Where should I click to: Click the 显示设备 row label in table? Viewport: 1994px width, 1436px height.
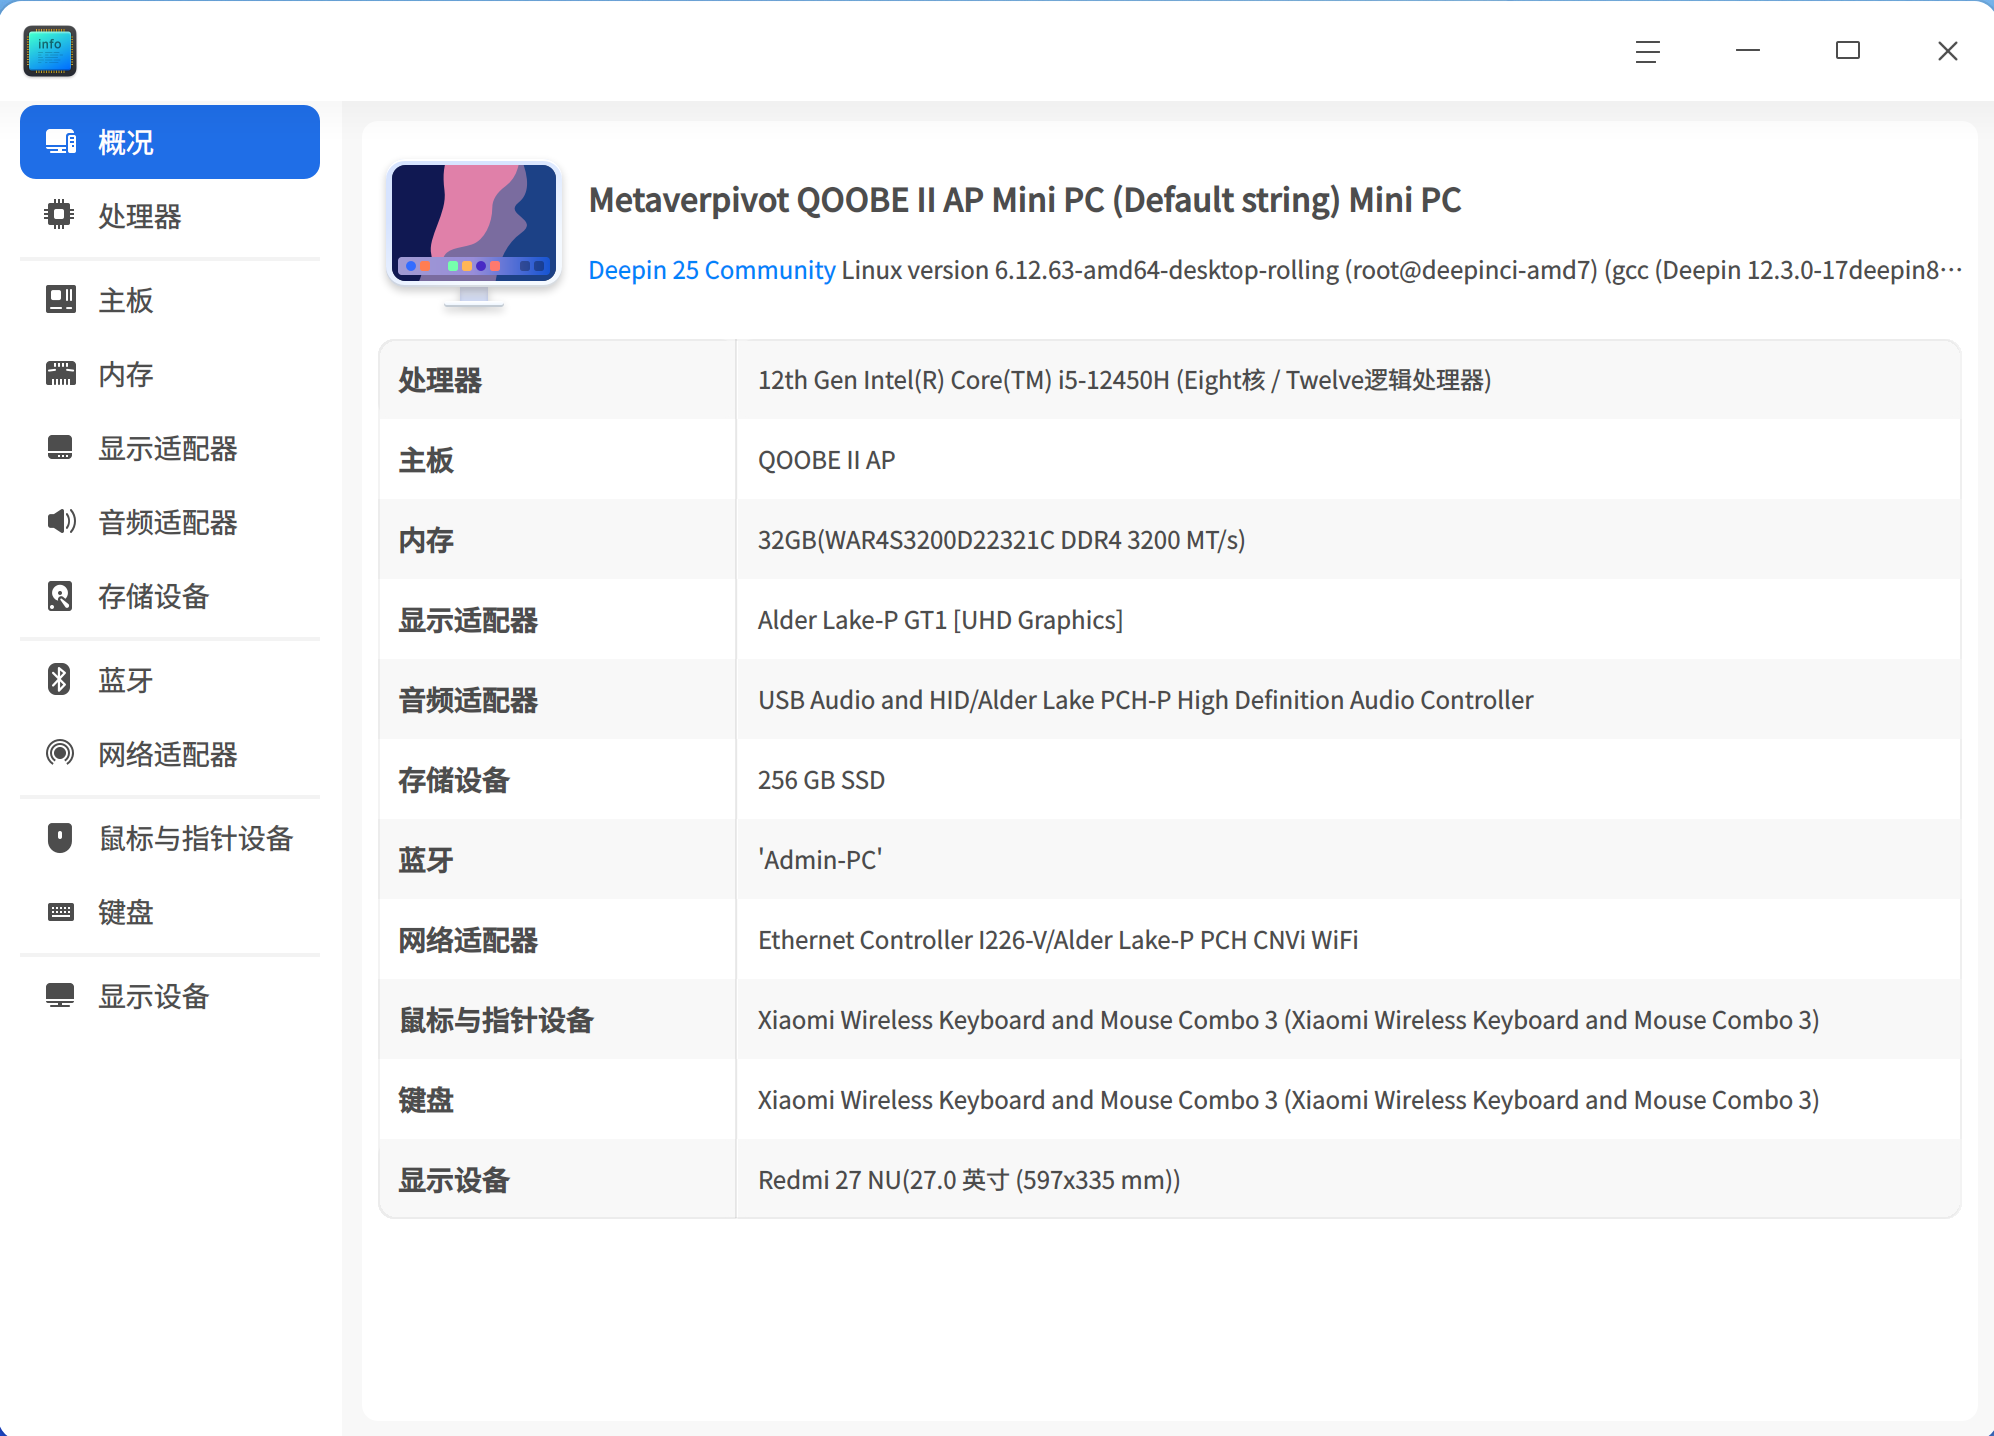(454, 1180)
